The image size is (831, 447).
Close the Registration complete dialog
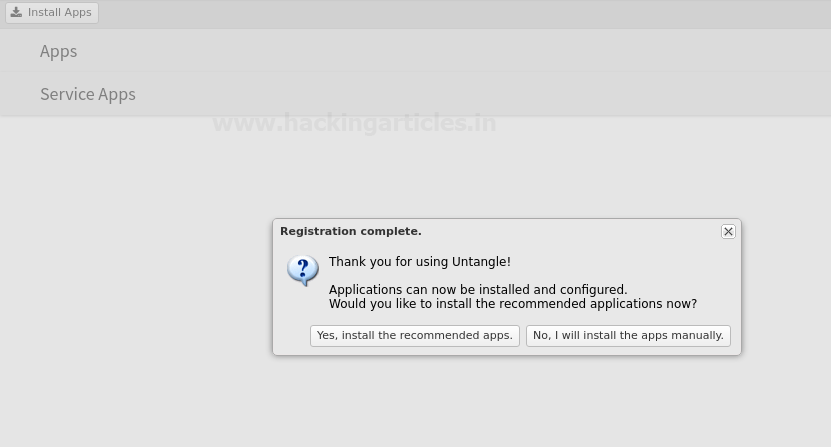click(x=728, y=231)
